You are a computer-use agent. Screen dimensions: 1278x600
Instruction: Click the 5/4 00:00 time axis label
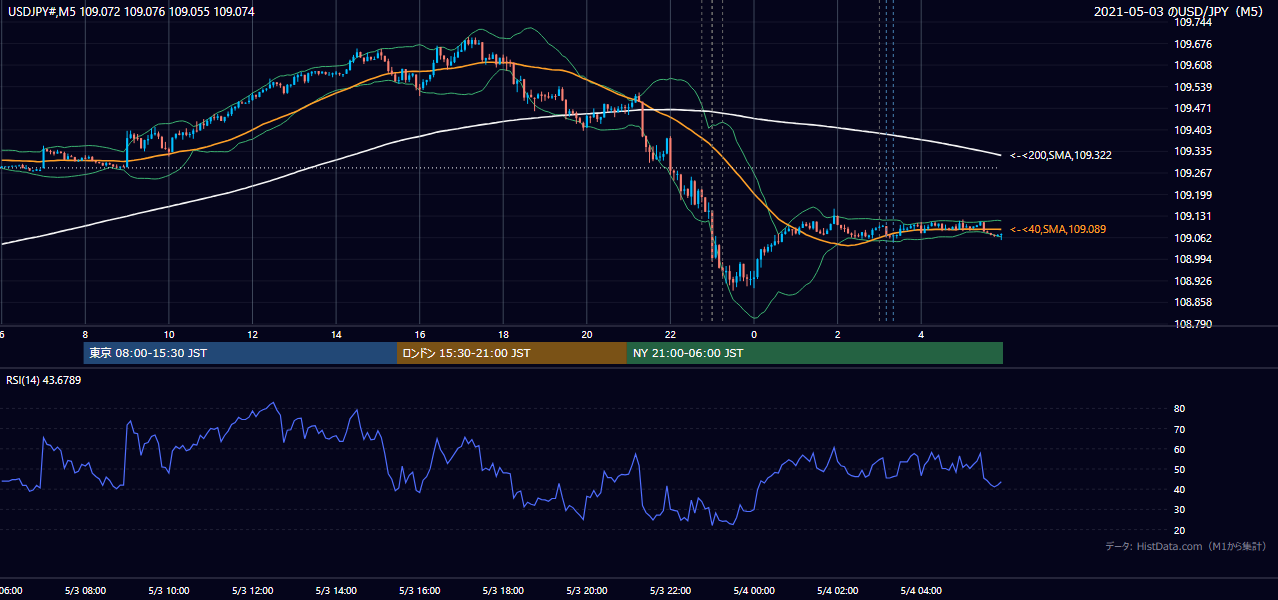coord(754,591)
